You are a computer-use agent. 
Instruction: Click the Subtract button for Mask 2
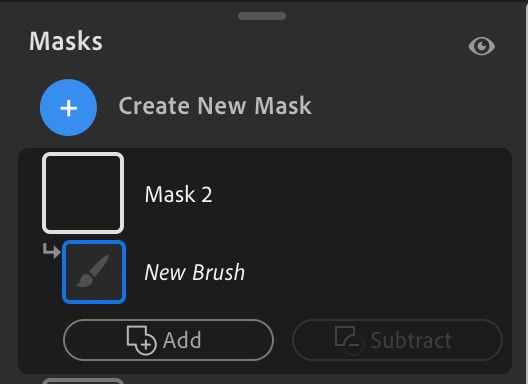pyautogui.click(x=398, y=340)
